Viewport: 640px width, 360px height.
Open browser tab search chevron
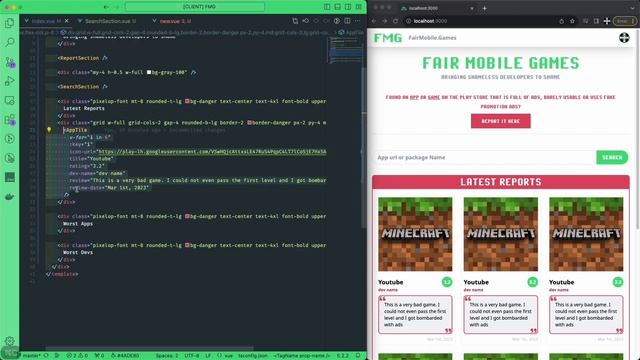pyautogui.click(x=632, y=7)
